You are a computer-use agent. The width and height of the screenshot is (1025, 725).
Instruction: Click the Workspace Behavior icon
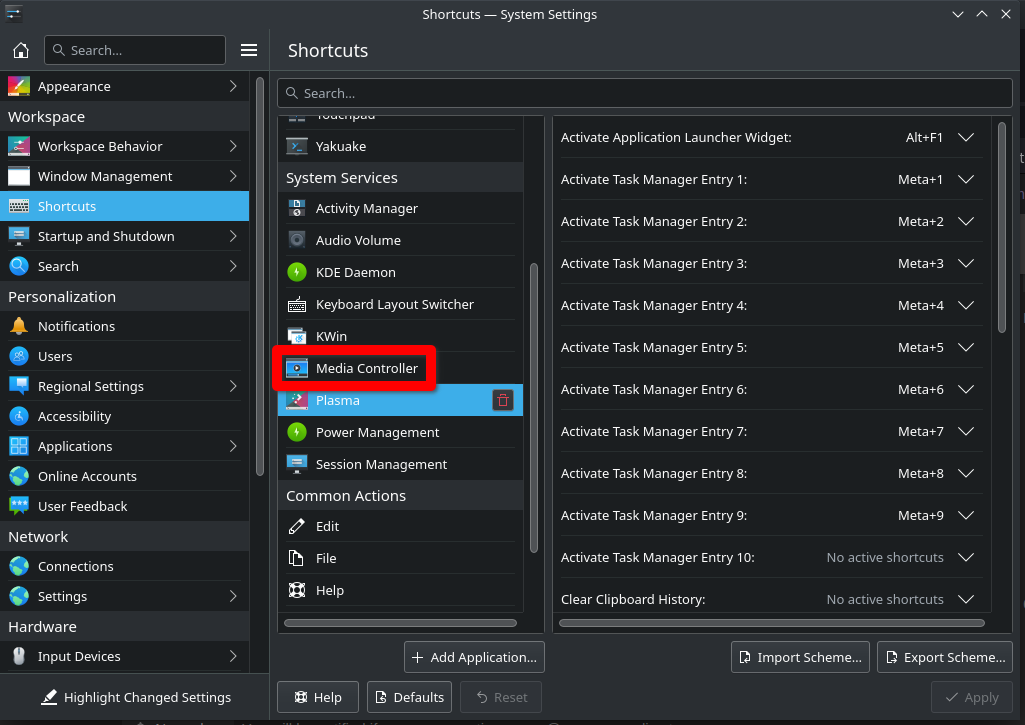tap(19, 146)
